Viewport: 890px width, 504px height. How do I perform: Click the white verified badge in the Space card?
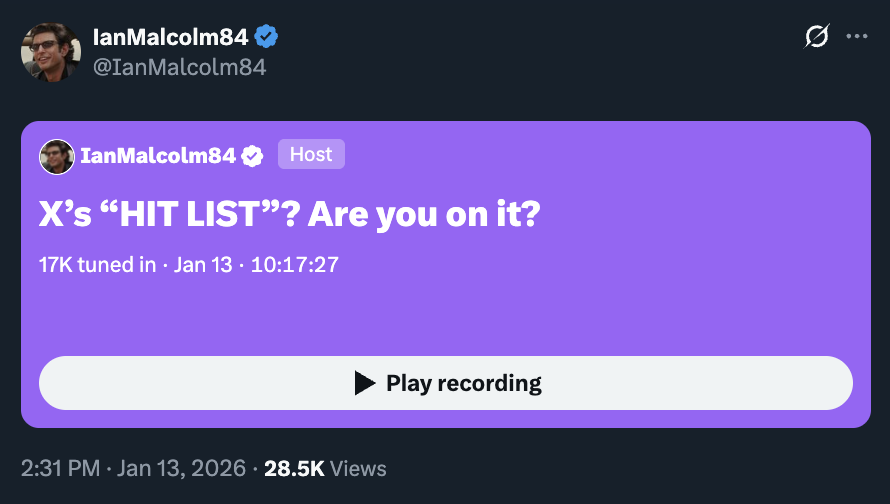253,155
